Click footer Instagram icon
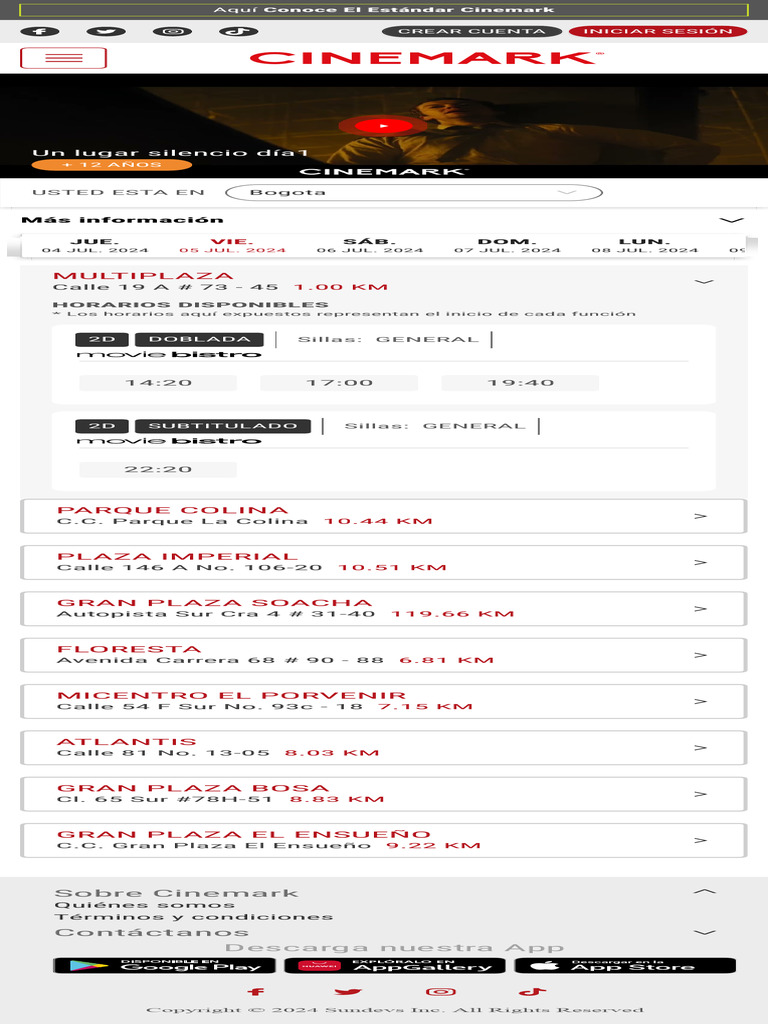 click(x=441, y=992)
